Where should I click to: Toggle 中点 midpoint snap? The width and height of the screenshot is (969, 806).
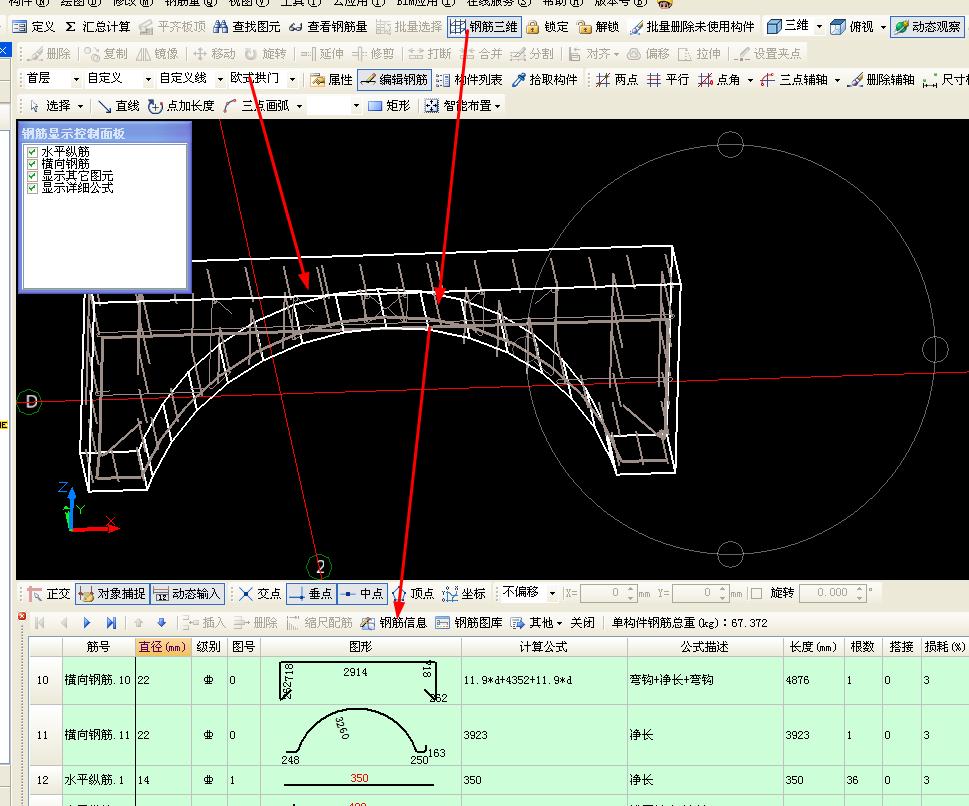point(362,593)
